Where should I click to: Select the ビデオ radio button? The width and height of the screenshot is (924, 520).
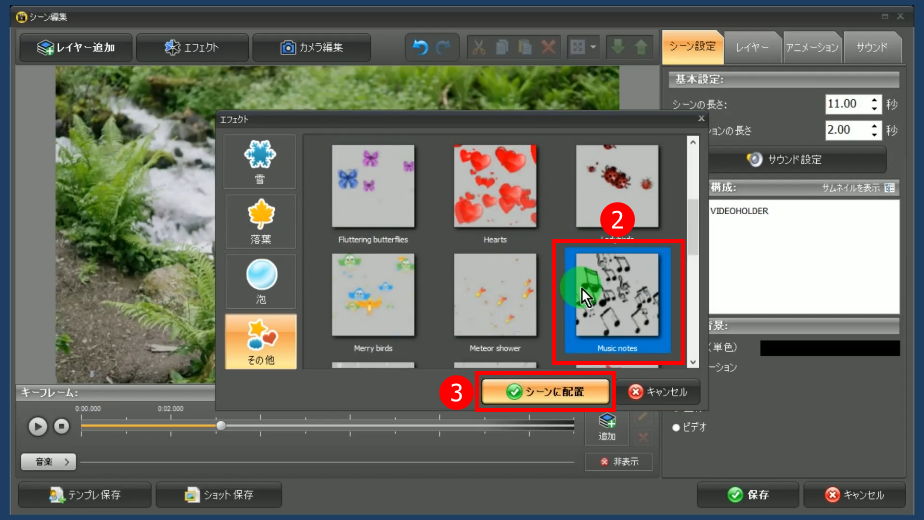pos(676,427)
